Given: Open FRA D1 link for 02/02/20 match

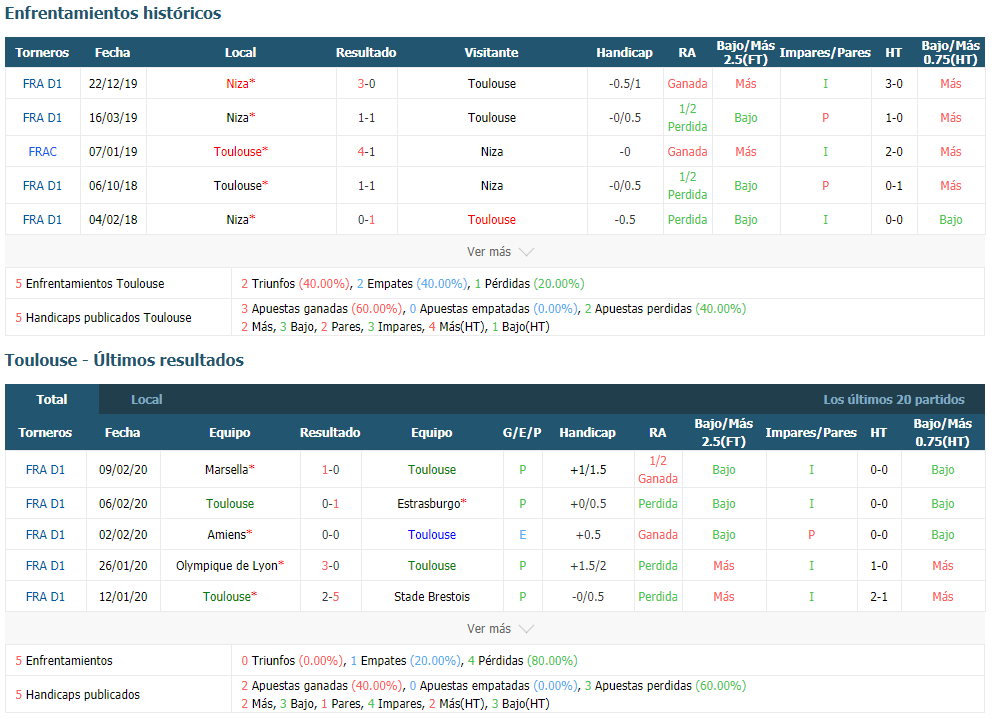Looking at the screenshot, I should pyautogui.click(x=45, y=534).
